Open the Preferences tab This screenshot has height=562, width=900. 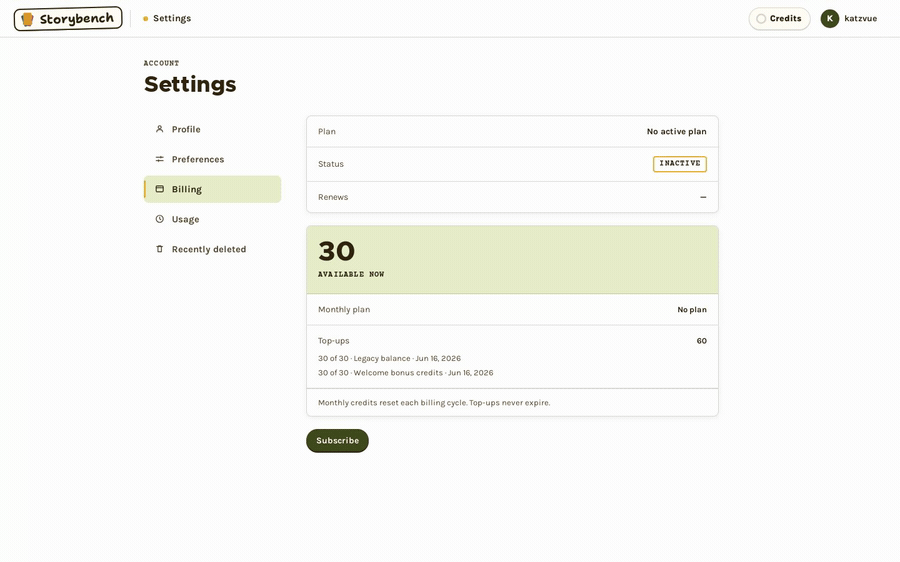click(212, 159)
